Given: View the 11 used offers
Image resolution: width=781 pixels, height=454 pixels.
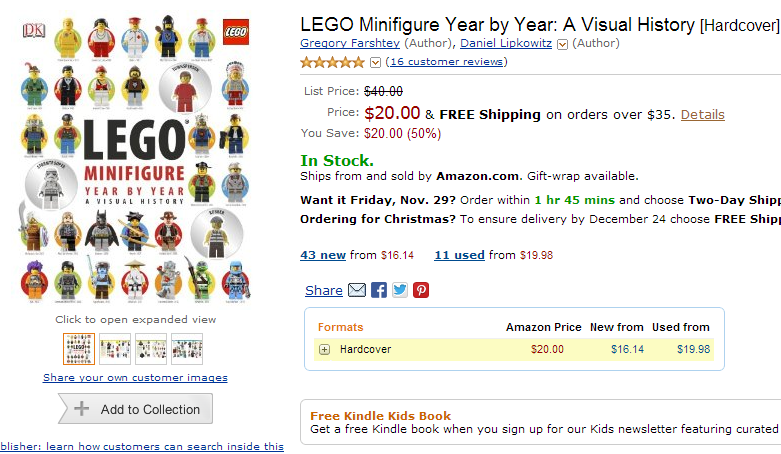Looking at the screenshot, I should (x=459, y=255).
